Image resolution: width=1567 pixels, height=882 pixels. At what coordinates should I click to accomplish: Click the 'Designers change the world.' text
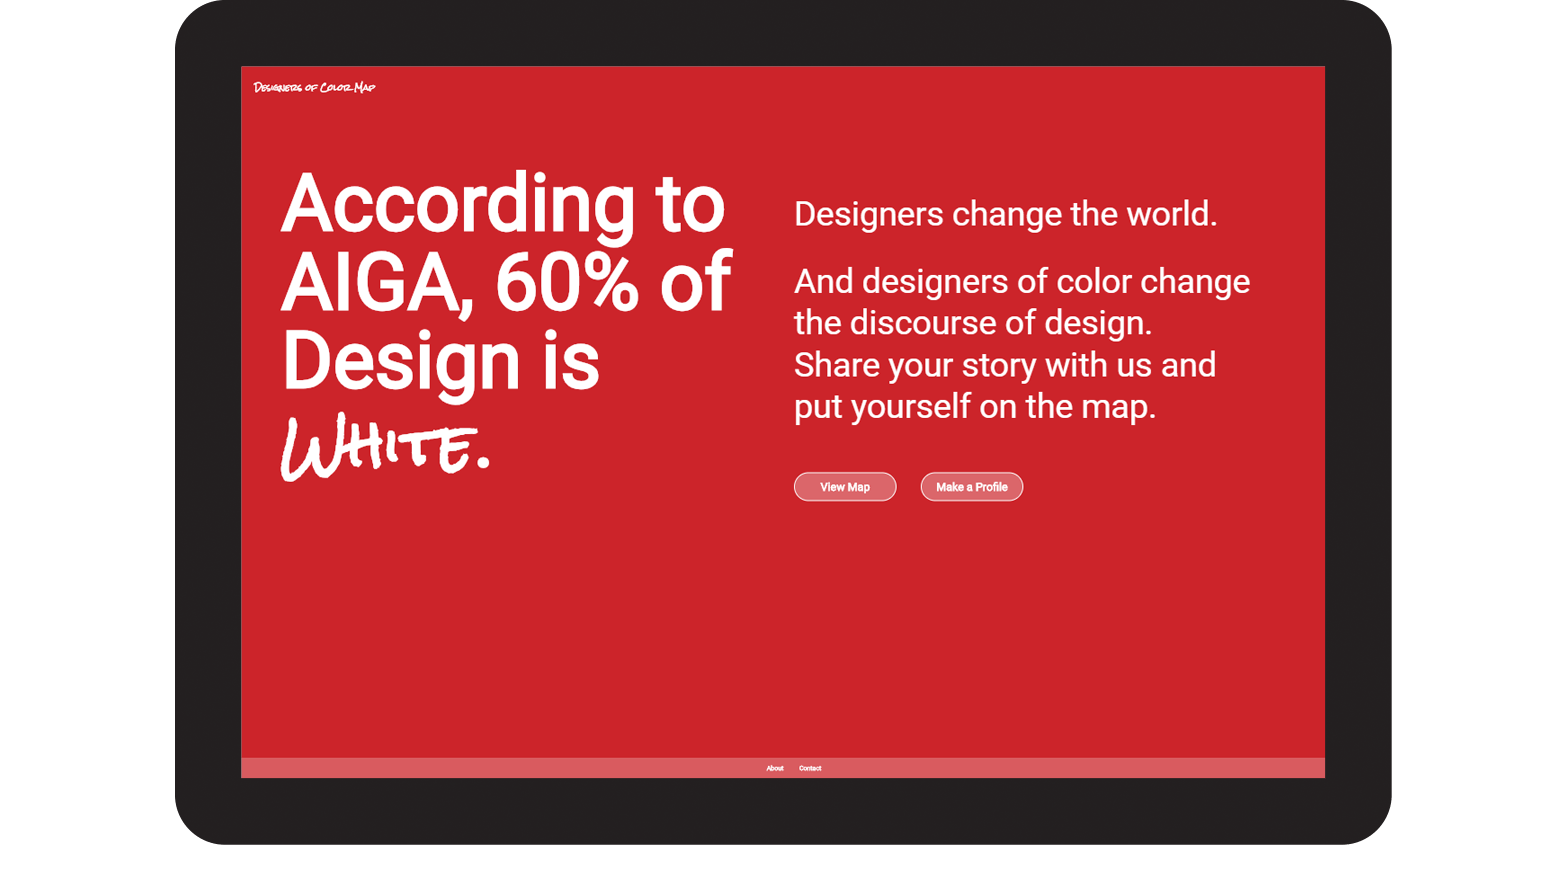1005,214
